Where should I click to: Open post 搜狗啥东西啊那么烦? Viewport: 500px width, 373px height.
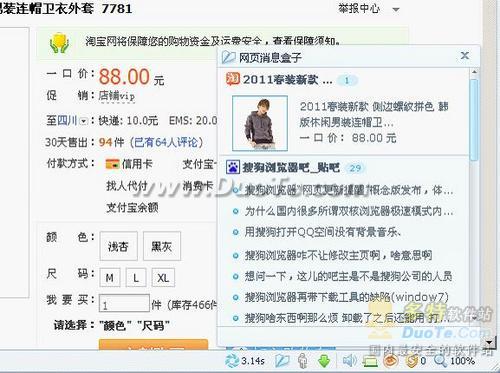[347, 318]
